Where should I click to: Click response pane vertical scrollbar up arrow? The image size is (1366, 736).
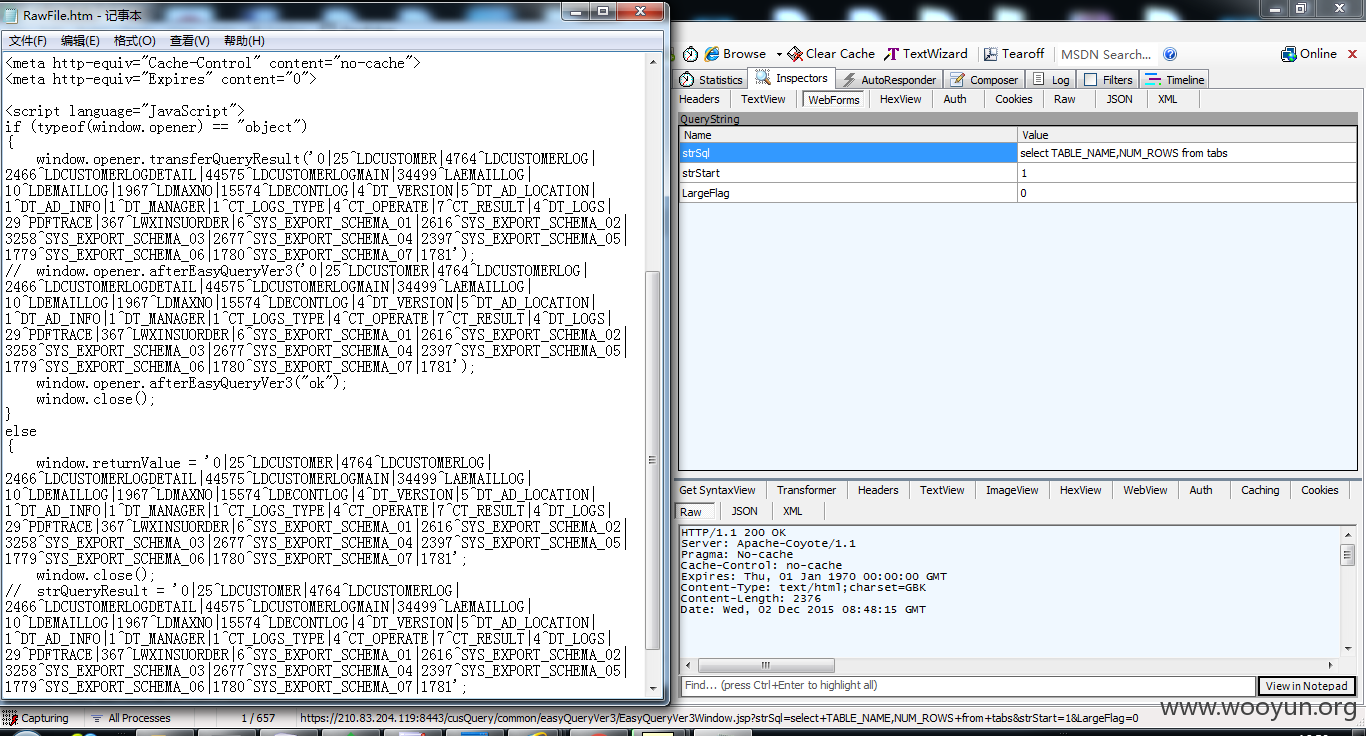1347,533
